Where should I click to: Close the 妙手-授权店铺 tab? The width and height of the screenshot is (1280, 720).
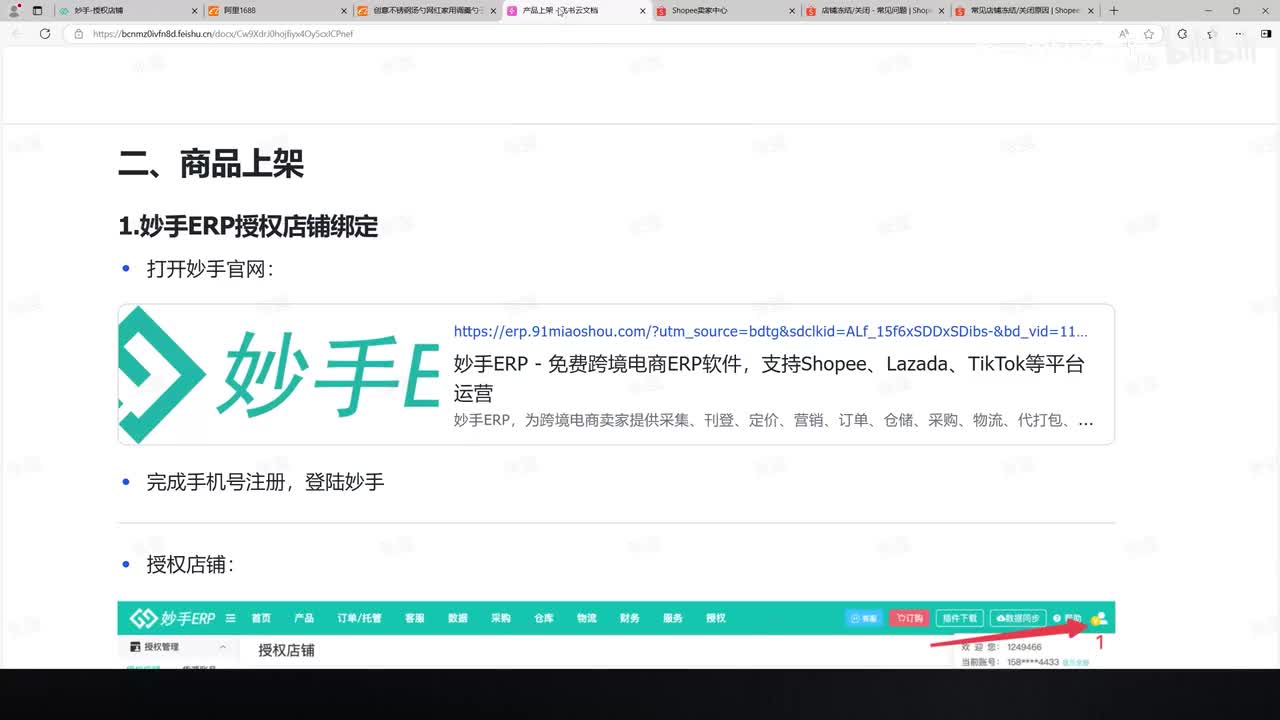(194, 11)
